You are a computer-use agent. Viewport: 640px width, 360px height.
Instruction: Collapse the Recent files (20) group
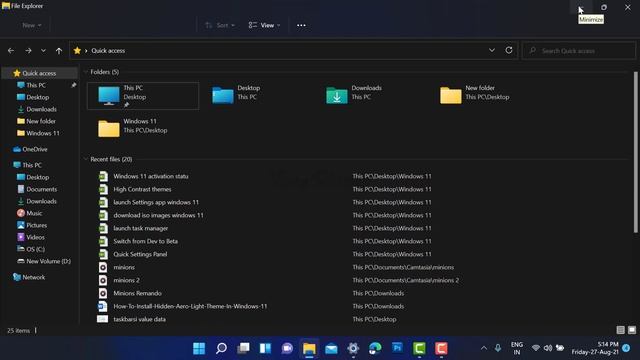(x=85, y=159)
